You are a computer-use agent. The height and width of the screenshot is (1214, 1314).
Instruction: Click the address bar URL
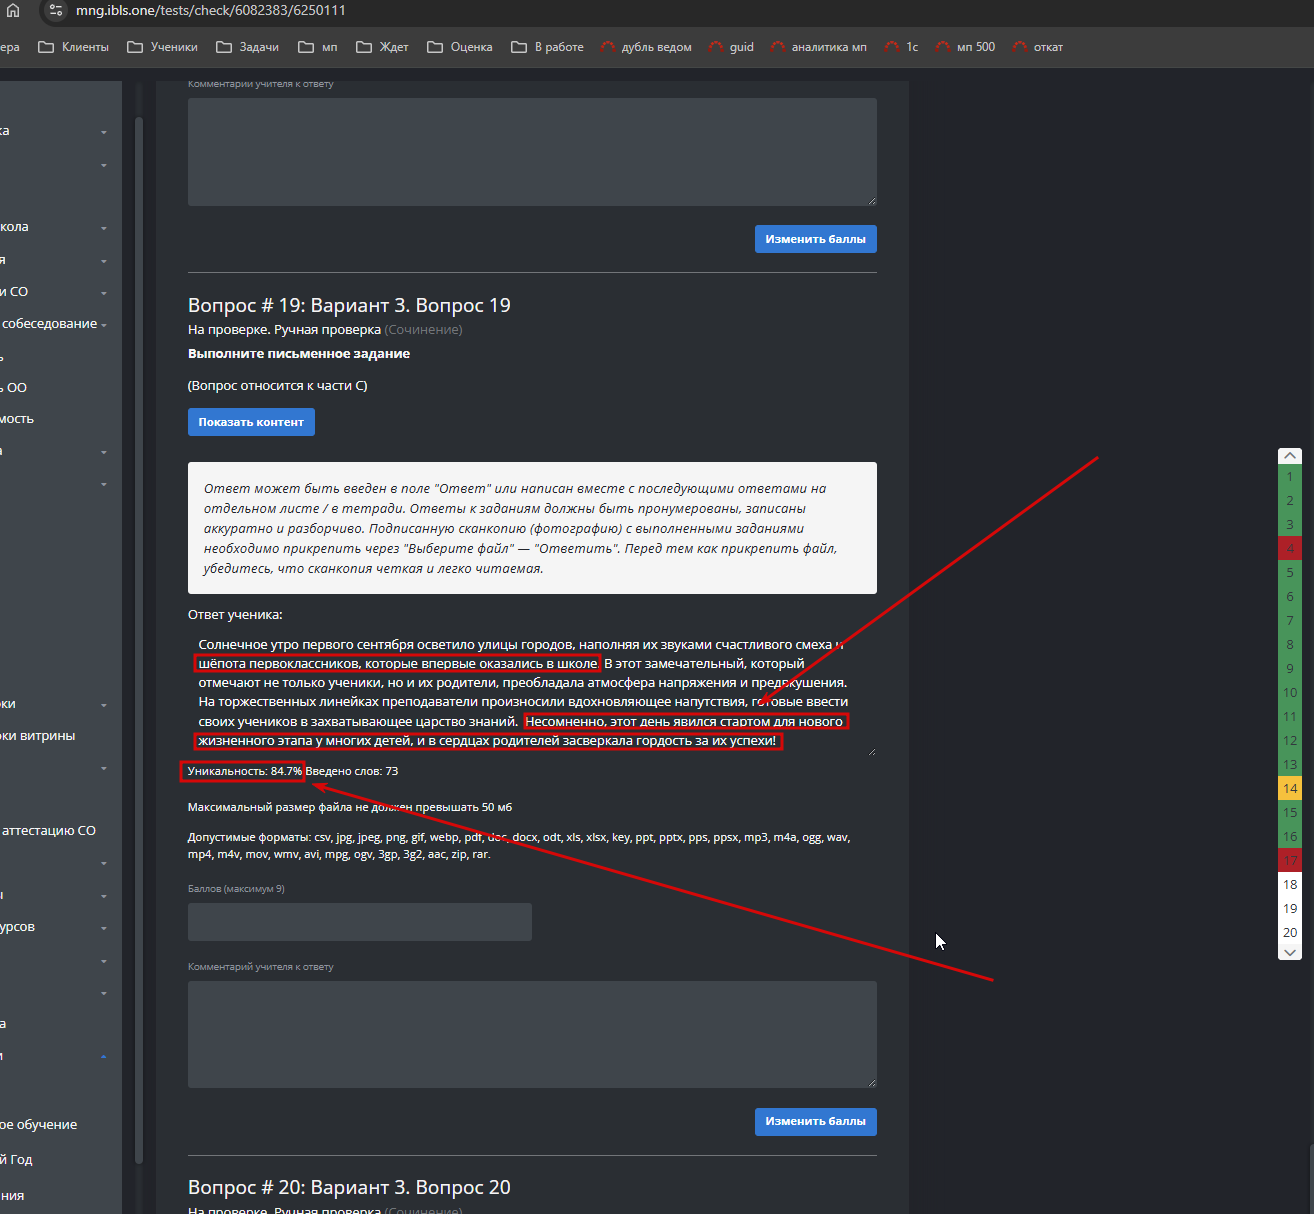(x=211, y=10)
